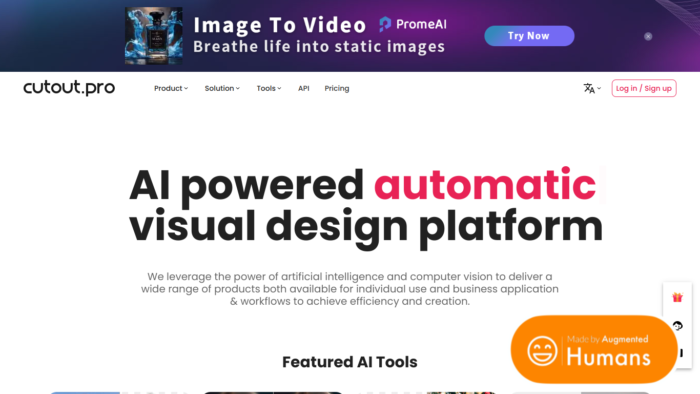Click the Try Now button
The height and width of the screenshot is (394, 700).
coord(529,36)
